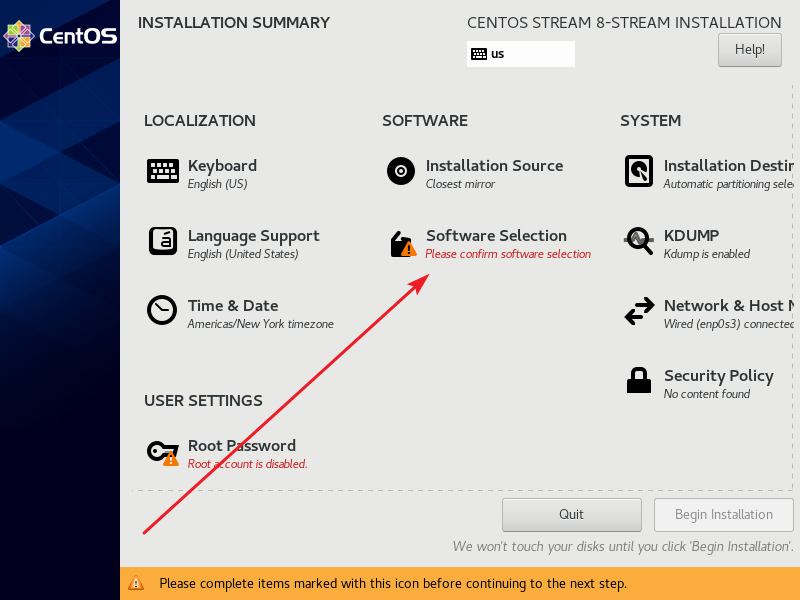The image size is (800, 600).
Task: Click the Begin Installation button
Action: (x=723, y=514)
